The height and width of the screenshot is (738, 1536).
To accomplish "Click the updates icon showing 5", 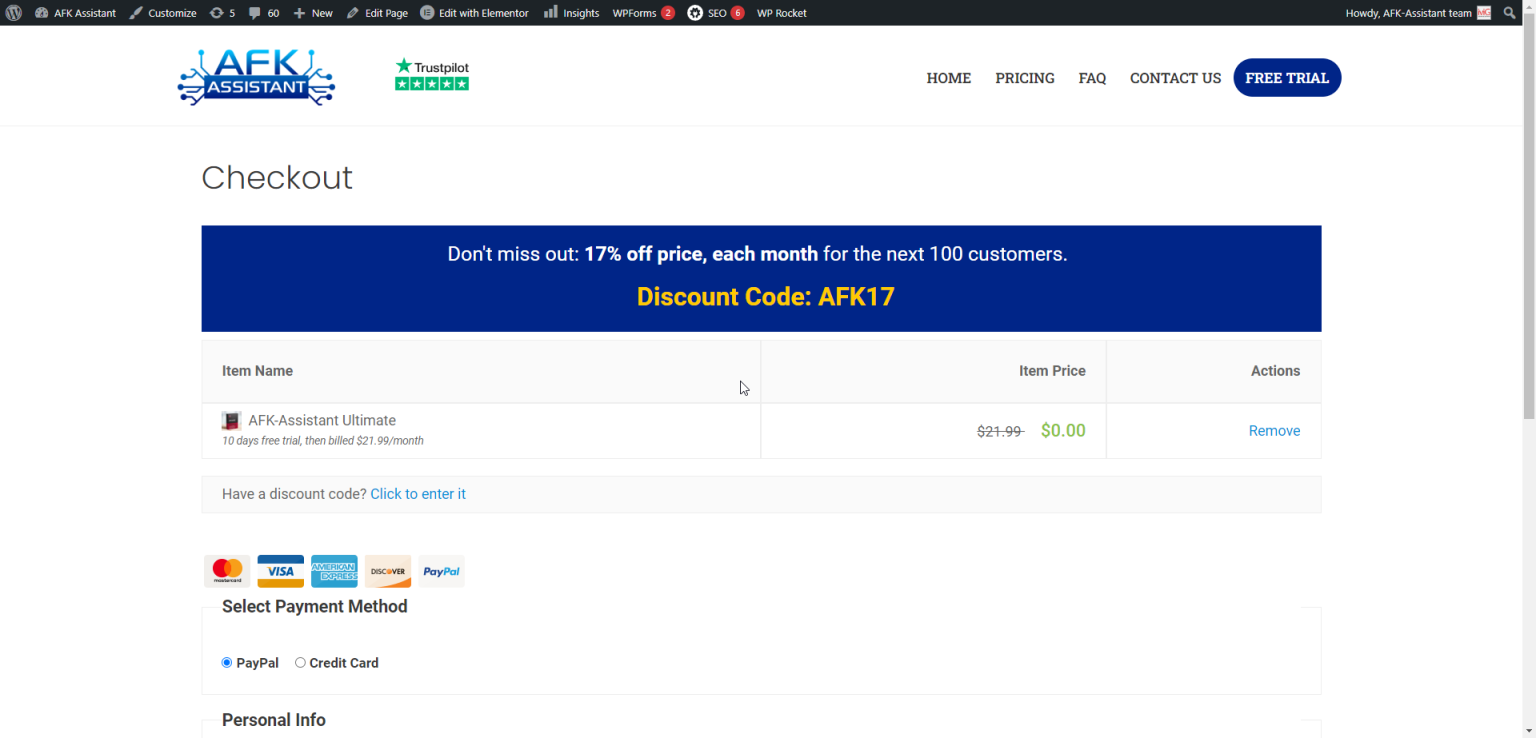I will click(222, 13).
